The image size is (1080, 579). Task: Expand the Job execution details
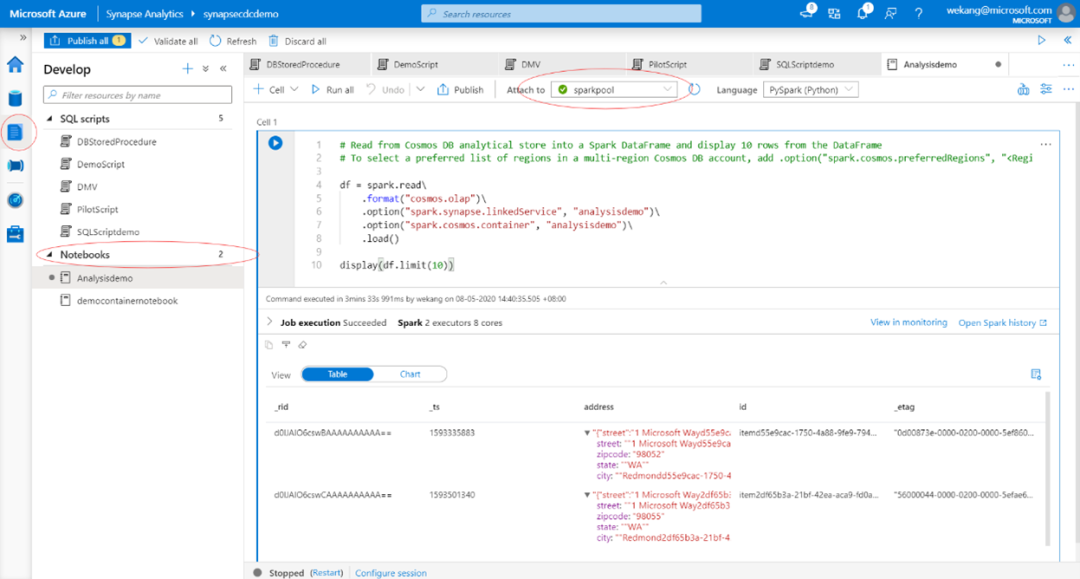pos(269,322)
